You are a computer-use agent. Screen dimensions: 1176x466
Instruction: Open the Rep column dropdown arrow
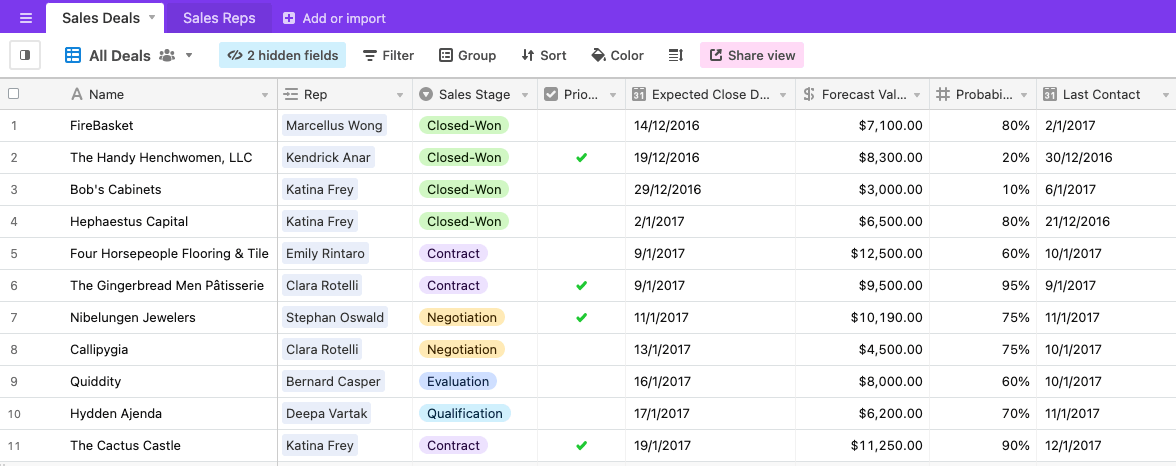(399, 95)
